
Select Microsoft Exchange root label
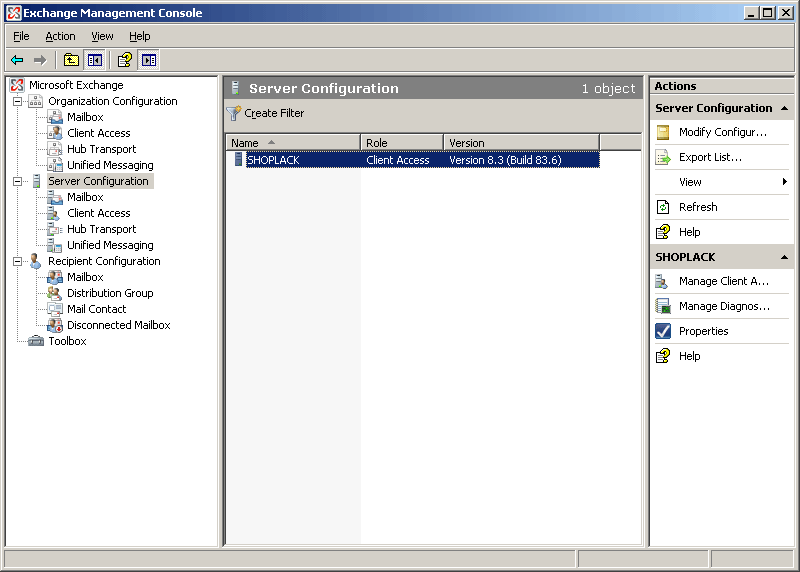(x=76, y=85)
